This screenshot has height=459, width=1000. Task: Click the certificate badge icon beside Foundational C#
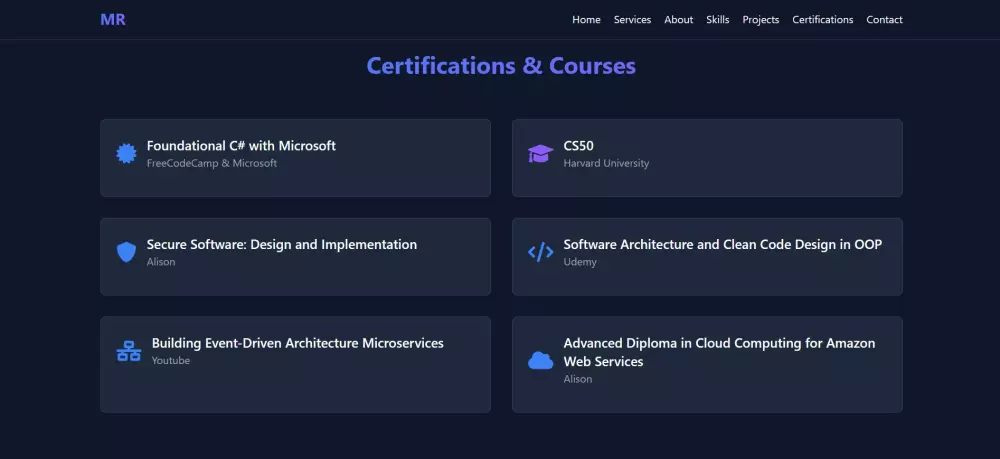[126, 153]
